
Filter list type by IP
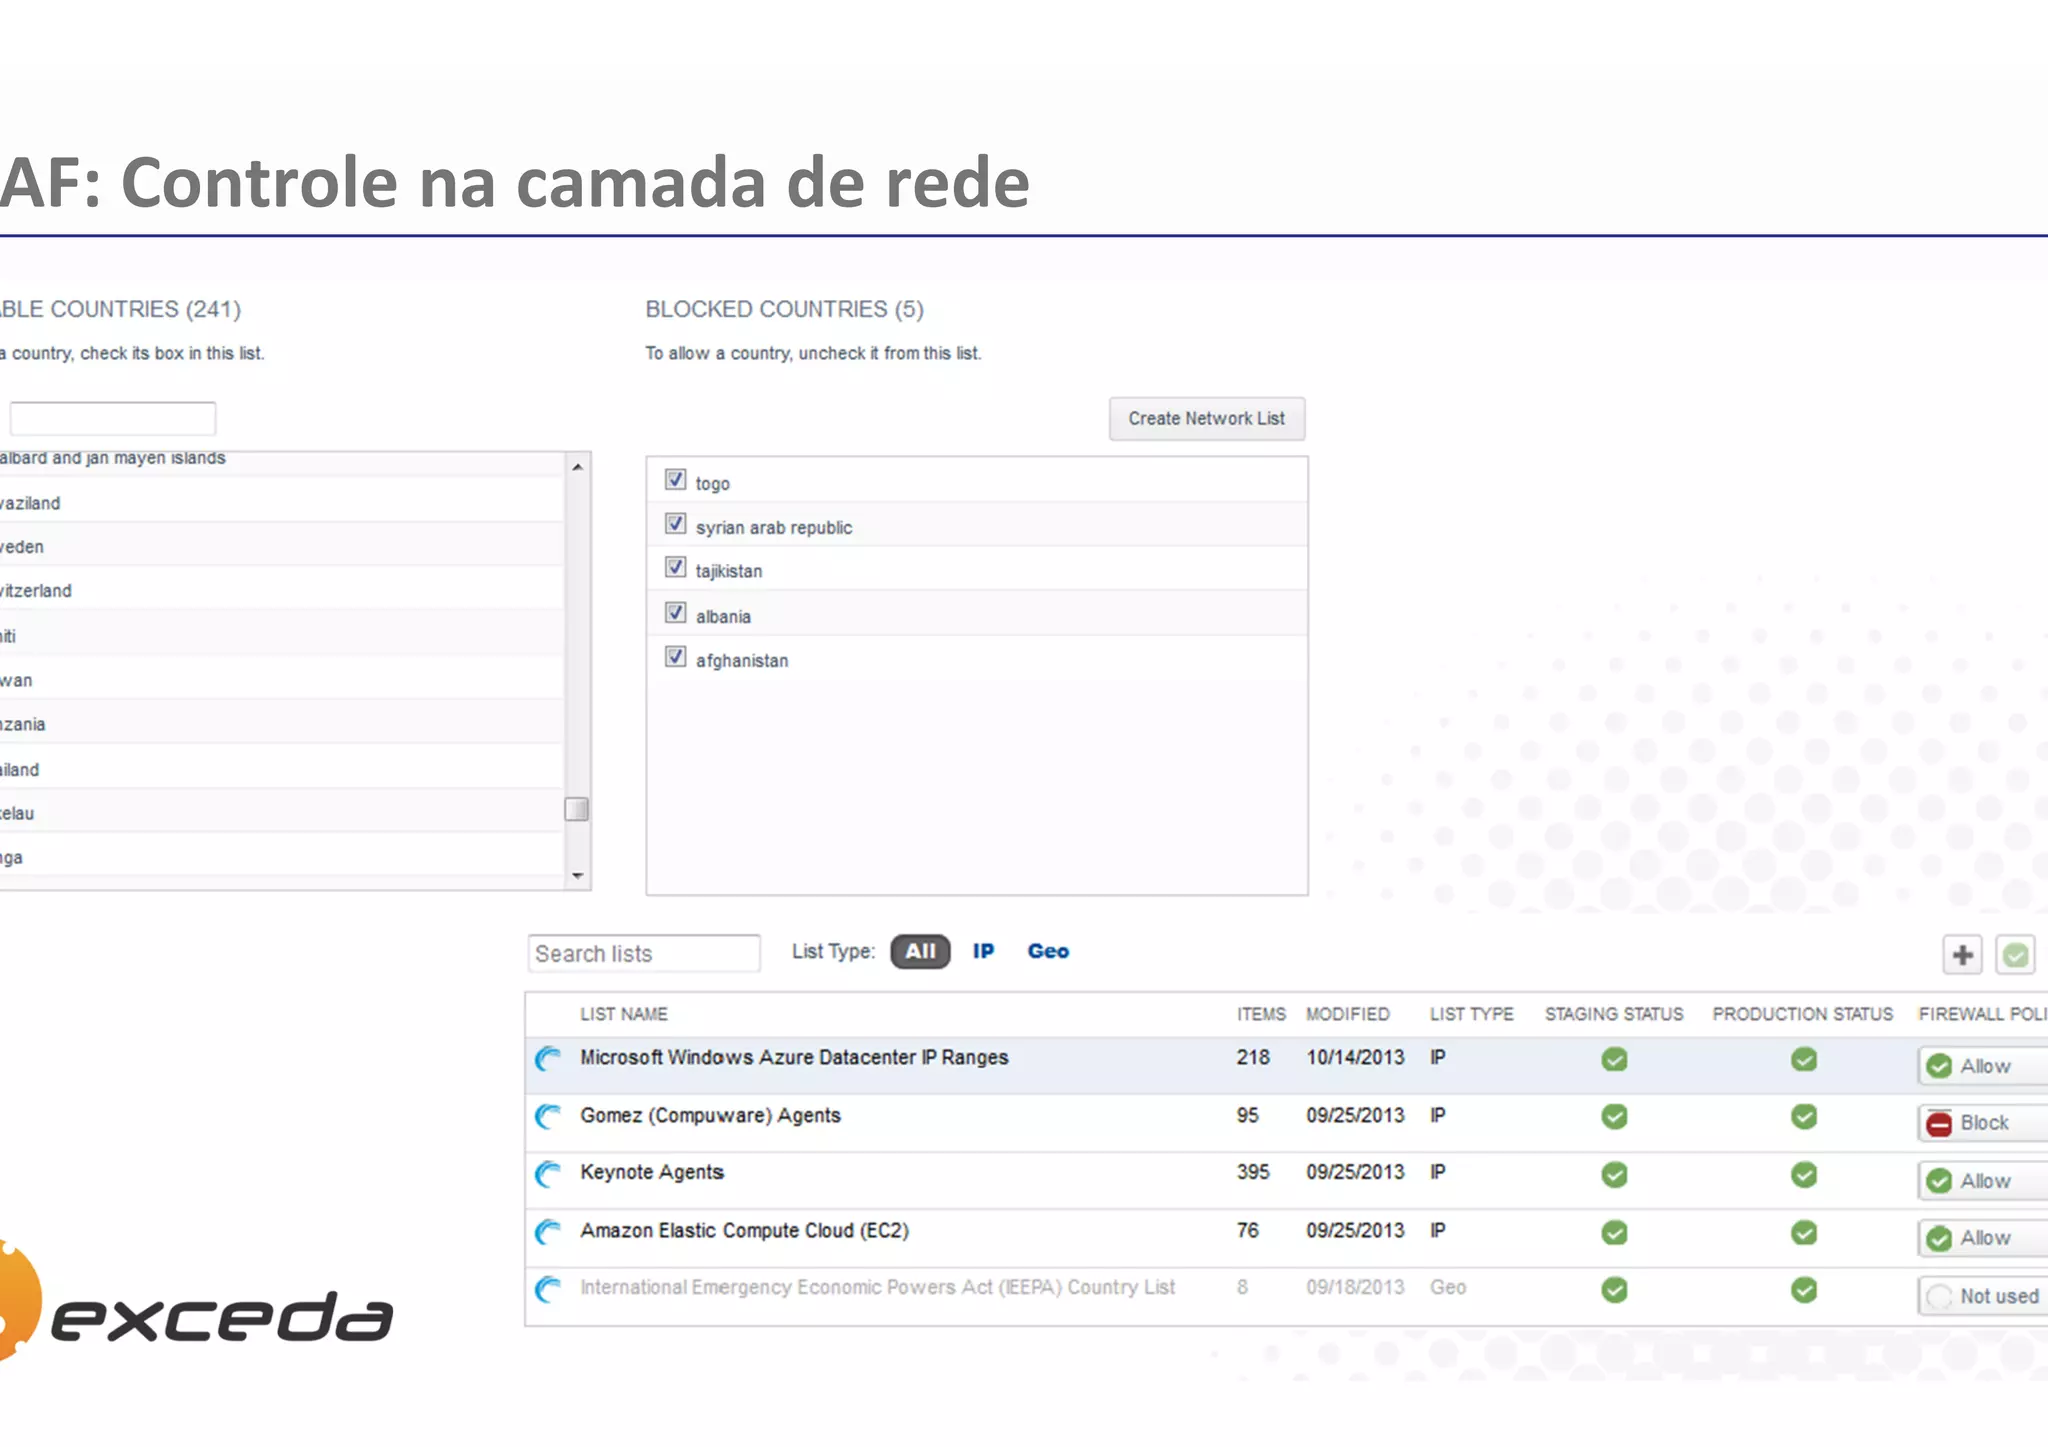click(983, 951)
